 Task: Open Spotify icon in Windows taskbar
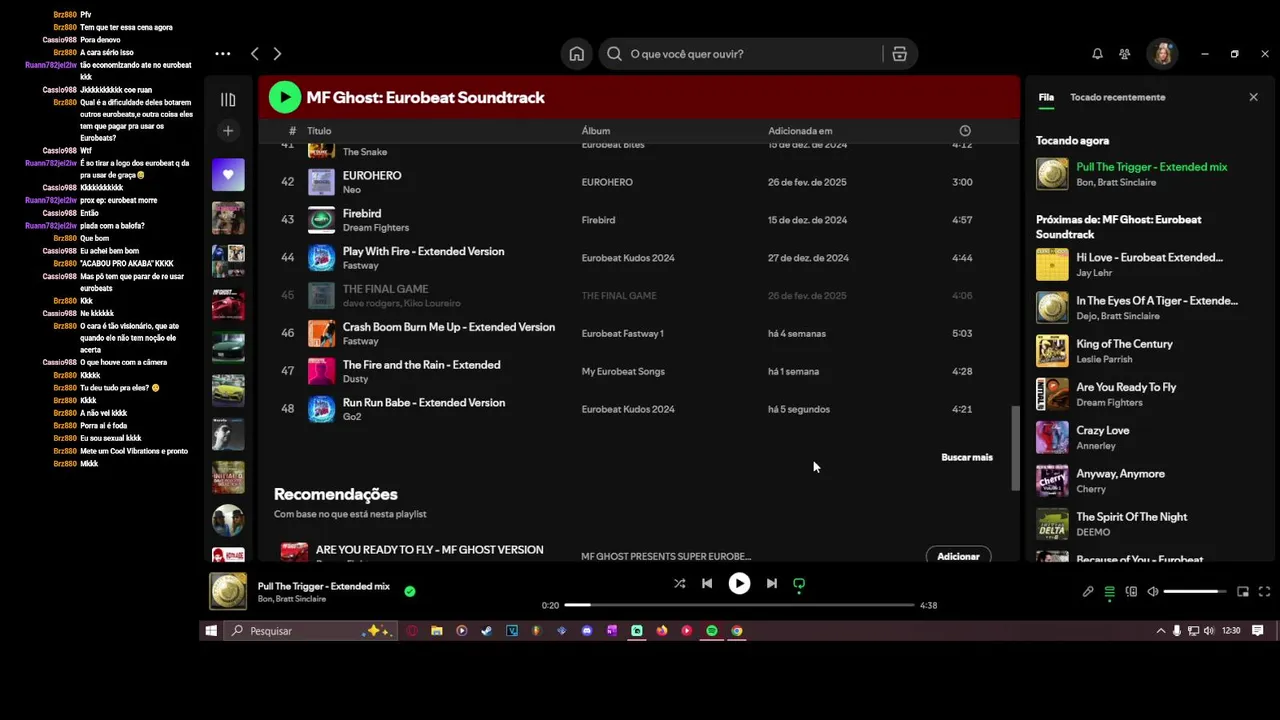712,631
